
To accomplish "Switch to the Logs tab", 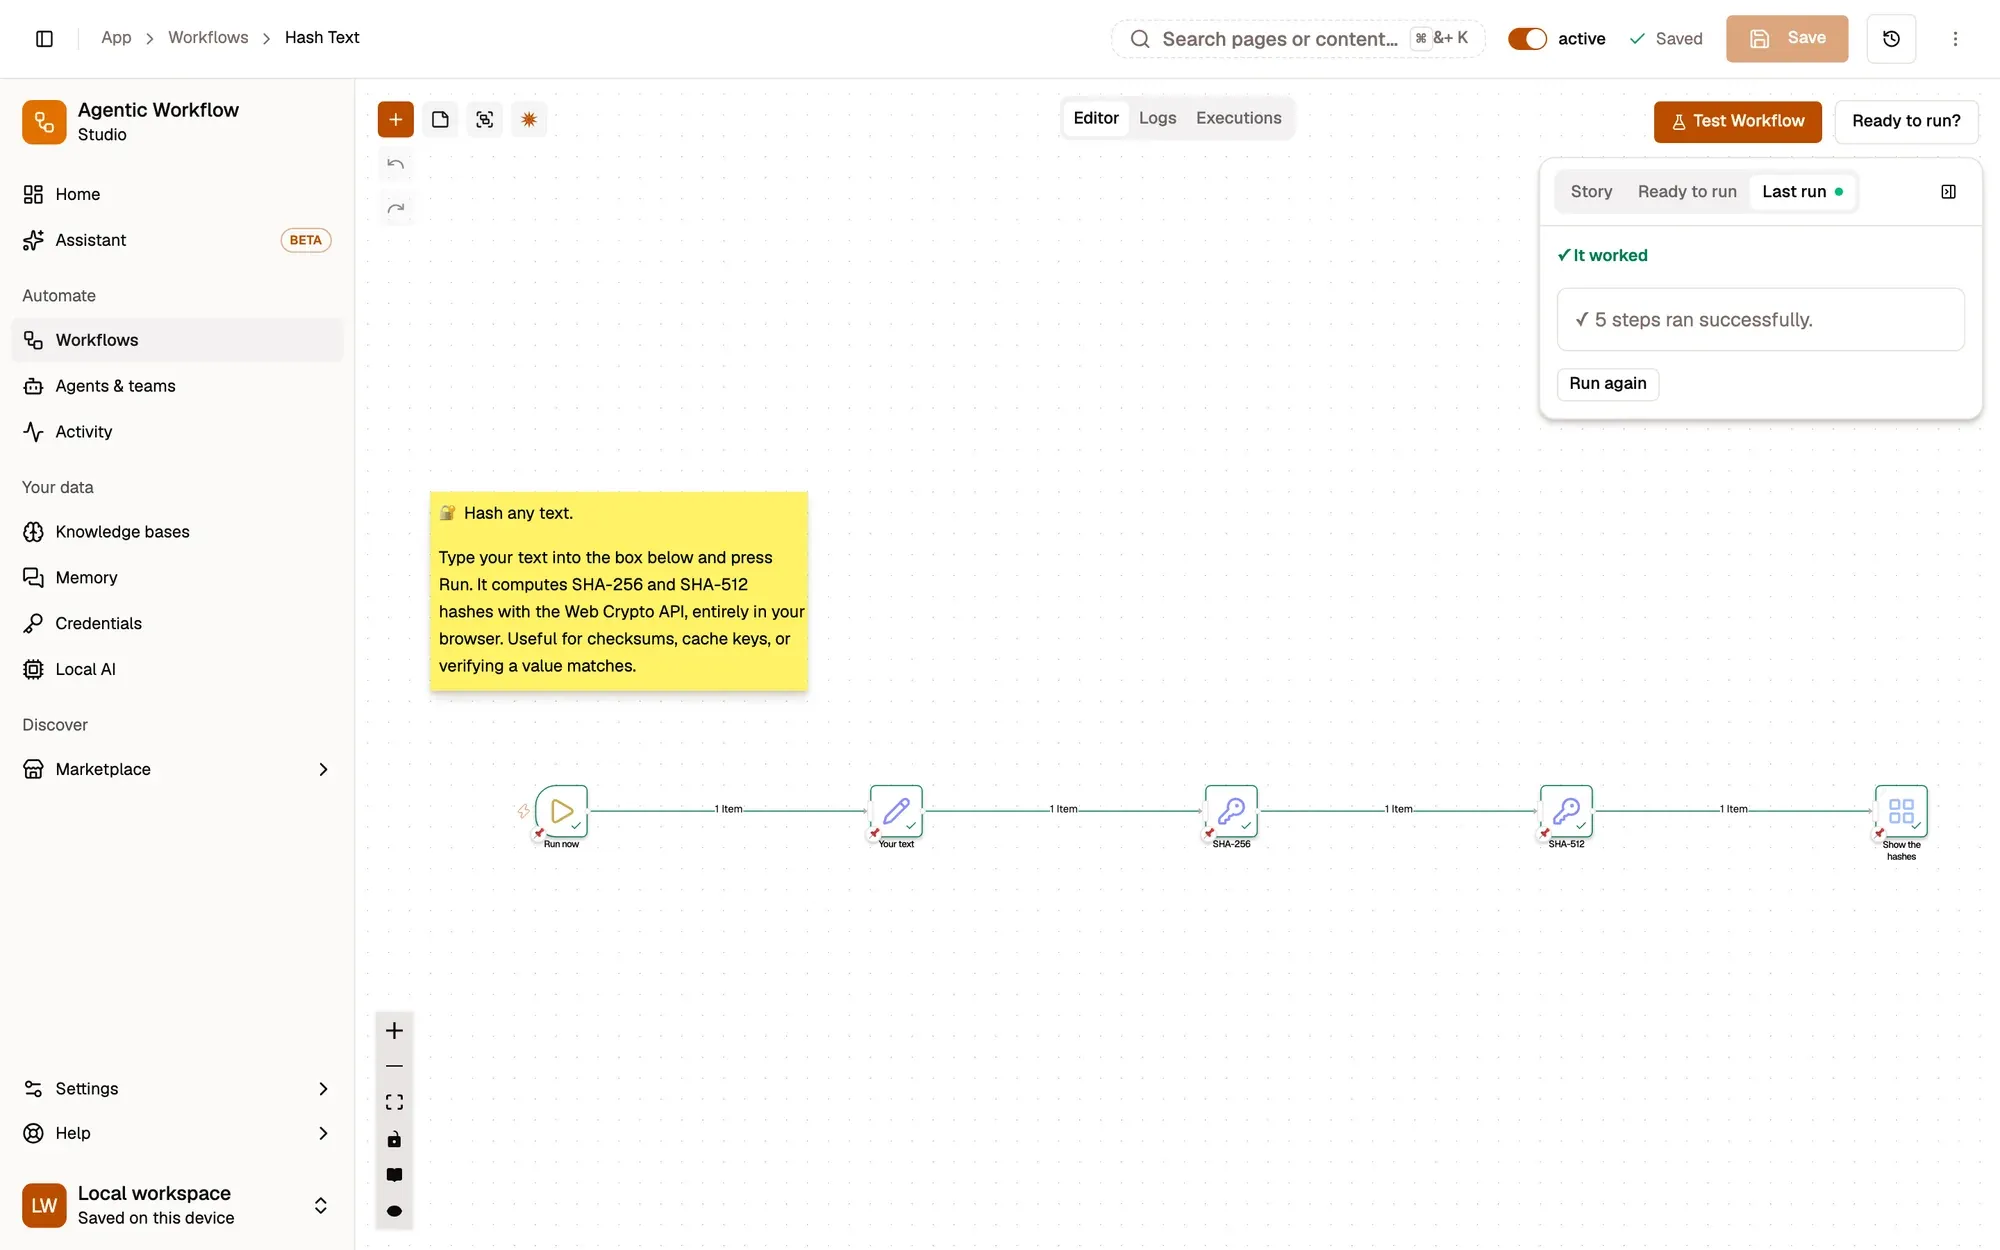I will 1157,118.
